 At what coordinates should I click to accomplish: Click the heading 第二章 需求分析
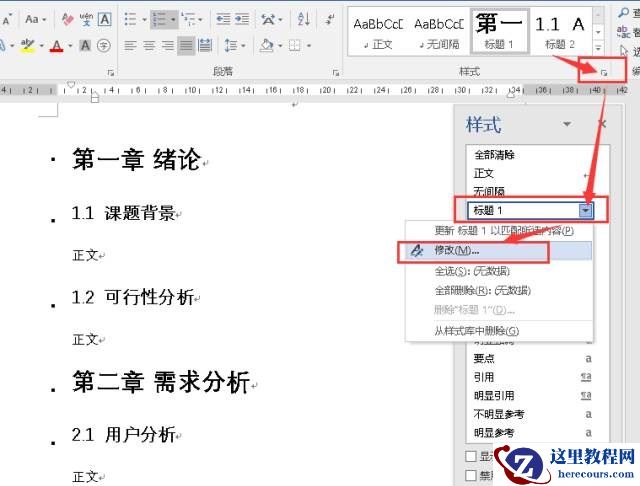[x=161, y=382]
